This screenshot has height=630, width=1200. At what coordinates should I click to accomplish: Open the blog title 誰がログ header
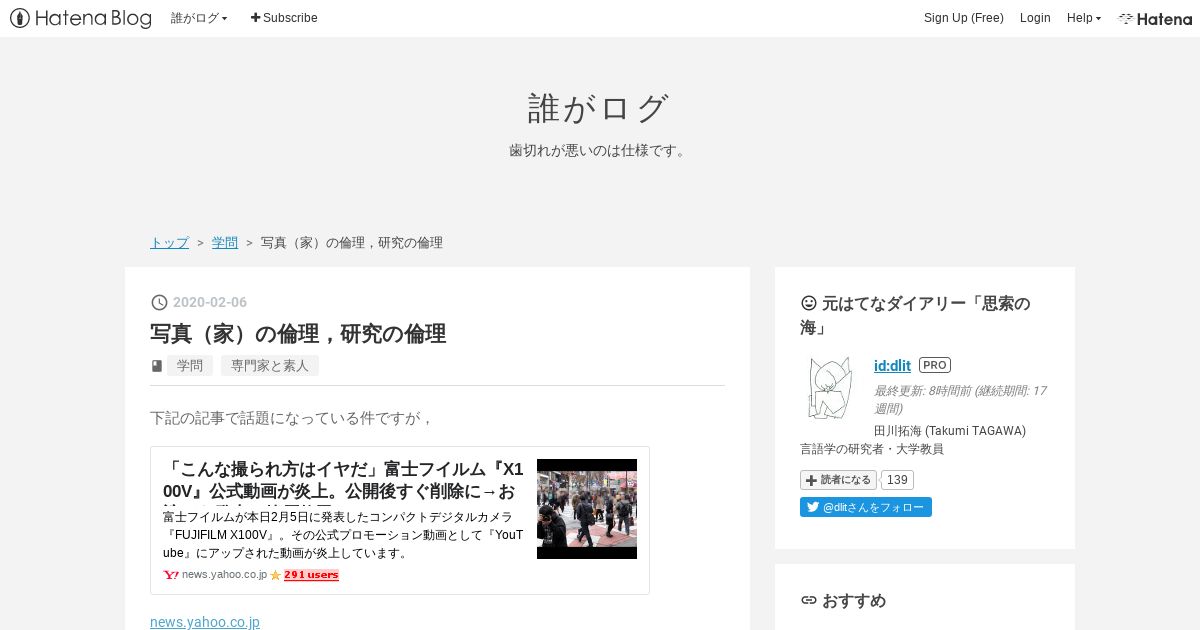pos(599,108)
